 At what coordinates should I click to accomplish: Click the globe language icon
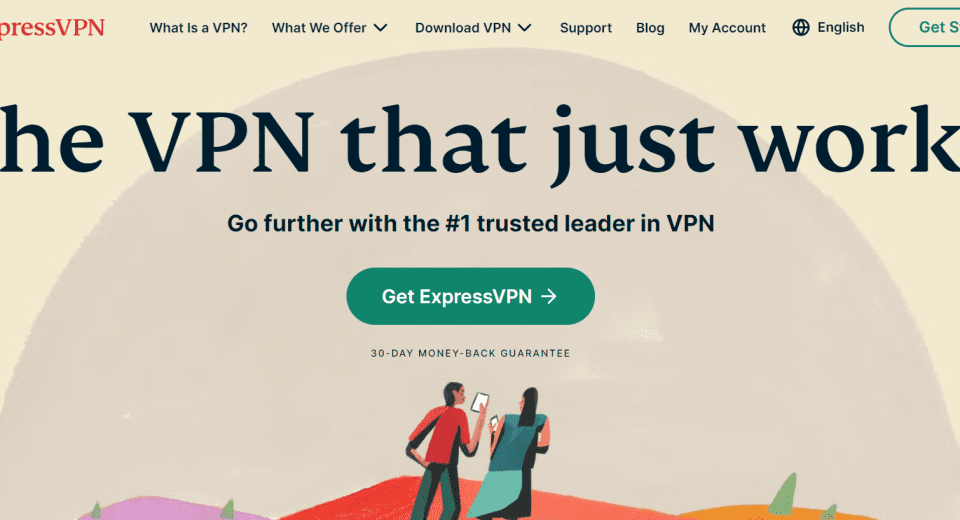click(801, 28)
